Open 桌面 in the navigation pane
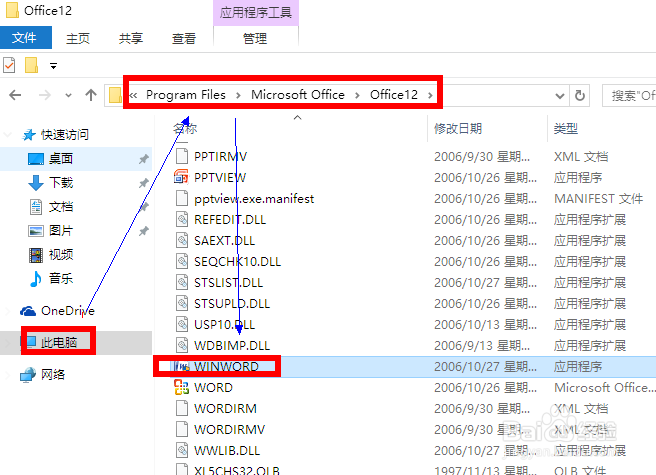The height and width of the screenshot is (475, 656). click(x=61, y=159)
